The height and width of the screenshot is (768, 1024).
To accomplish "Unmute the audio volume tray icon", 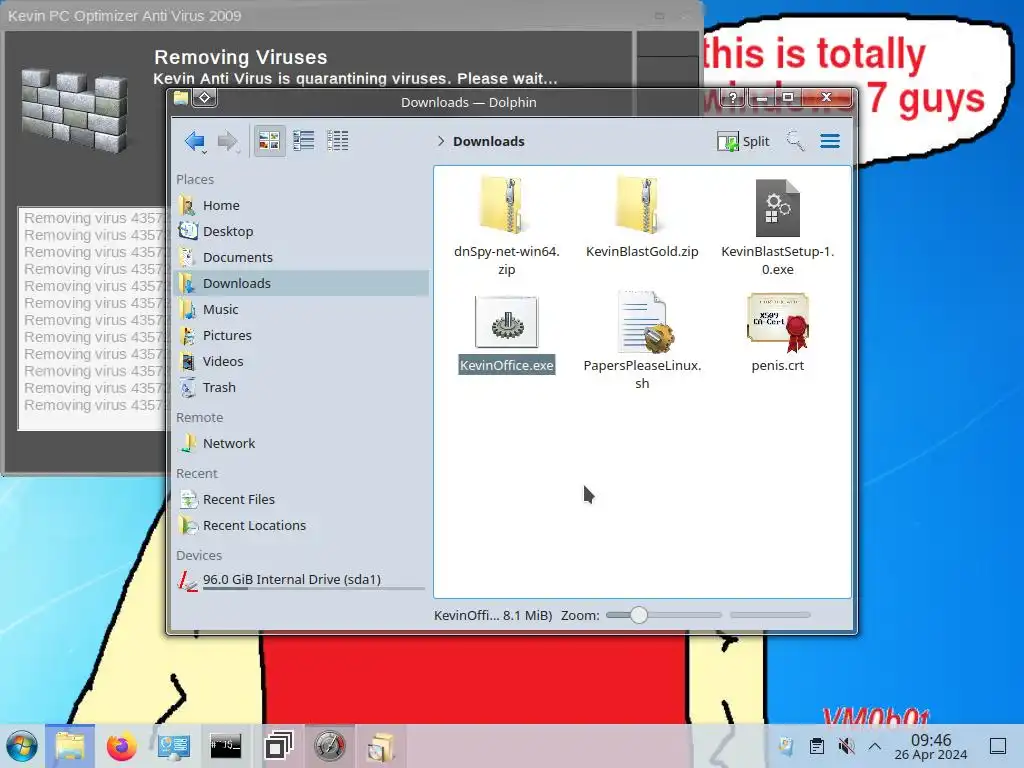I will coord(846,746).
